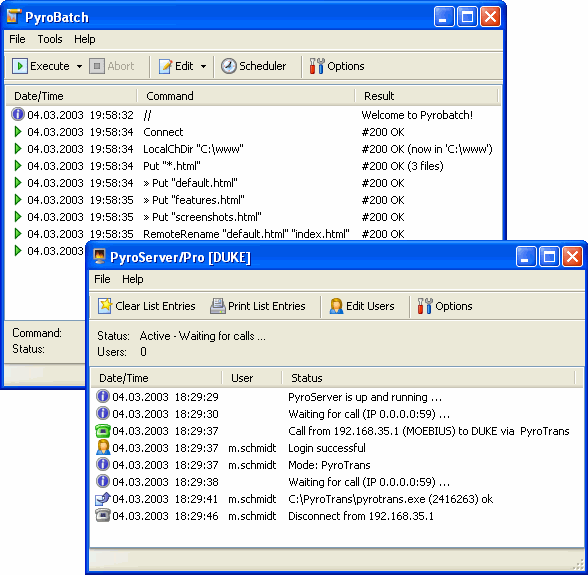Select "Call from 192.168.35.1 (MOEBIUS)" entry
Viewport: 588px width, 575px height.
[x=429, y=431]
